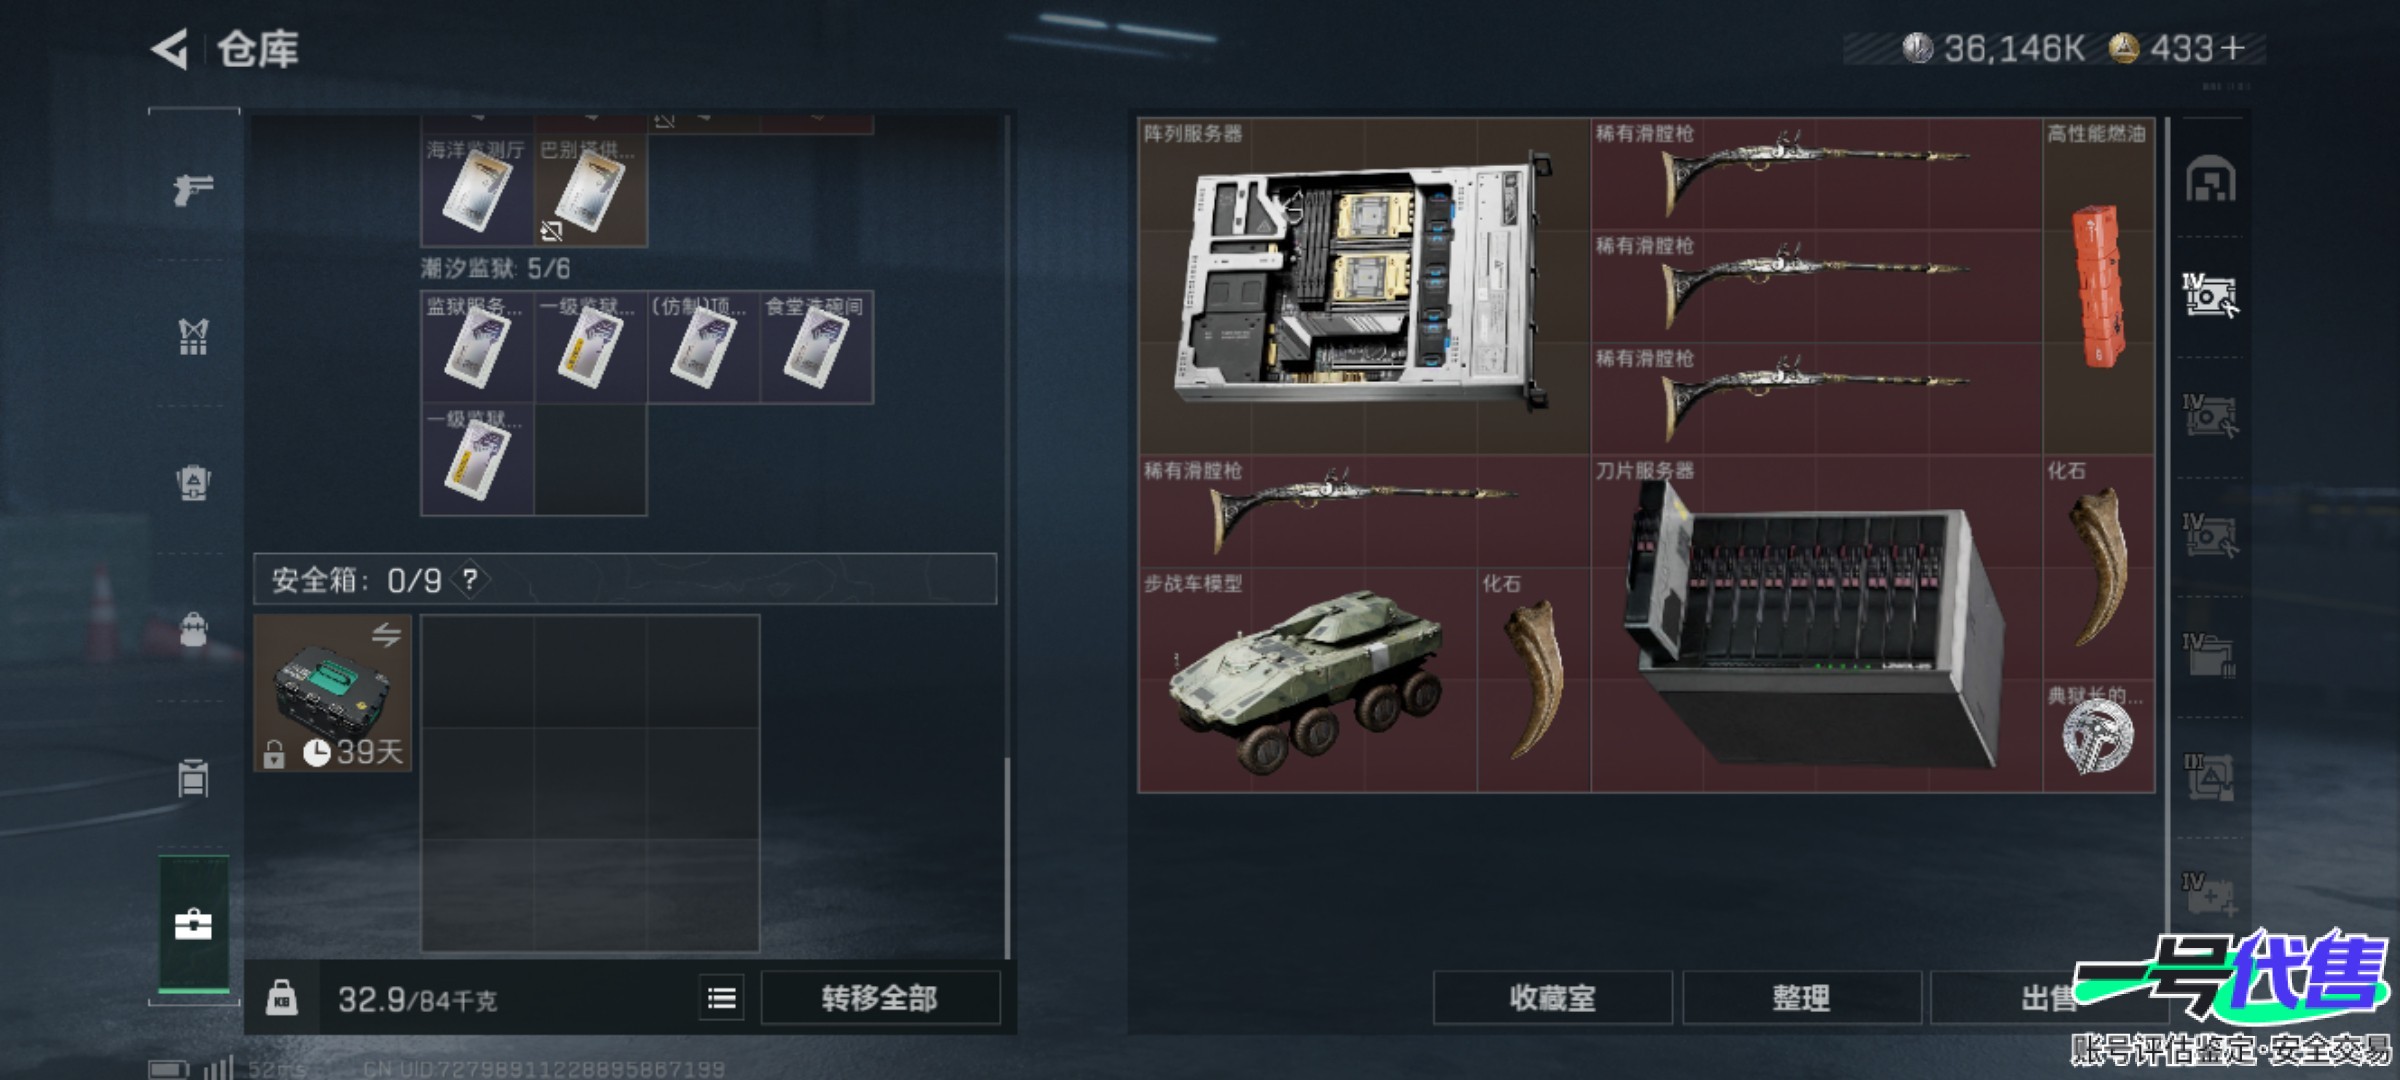Click the 安全箱 question mark help icon
The image size is (2400, 1080).
[x=470, y=579]
